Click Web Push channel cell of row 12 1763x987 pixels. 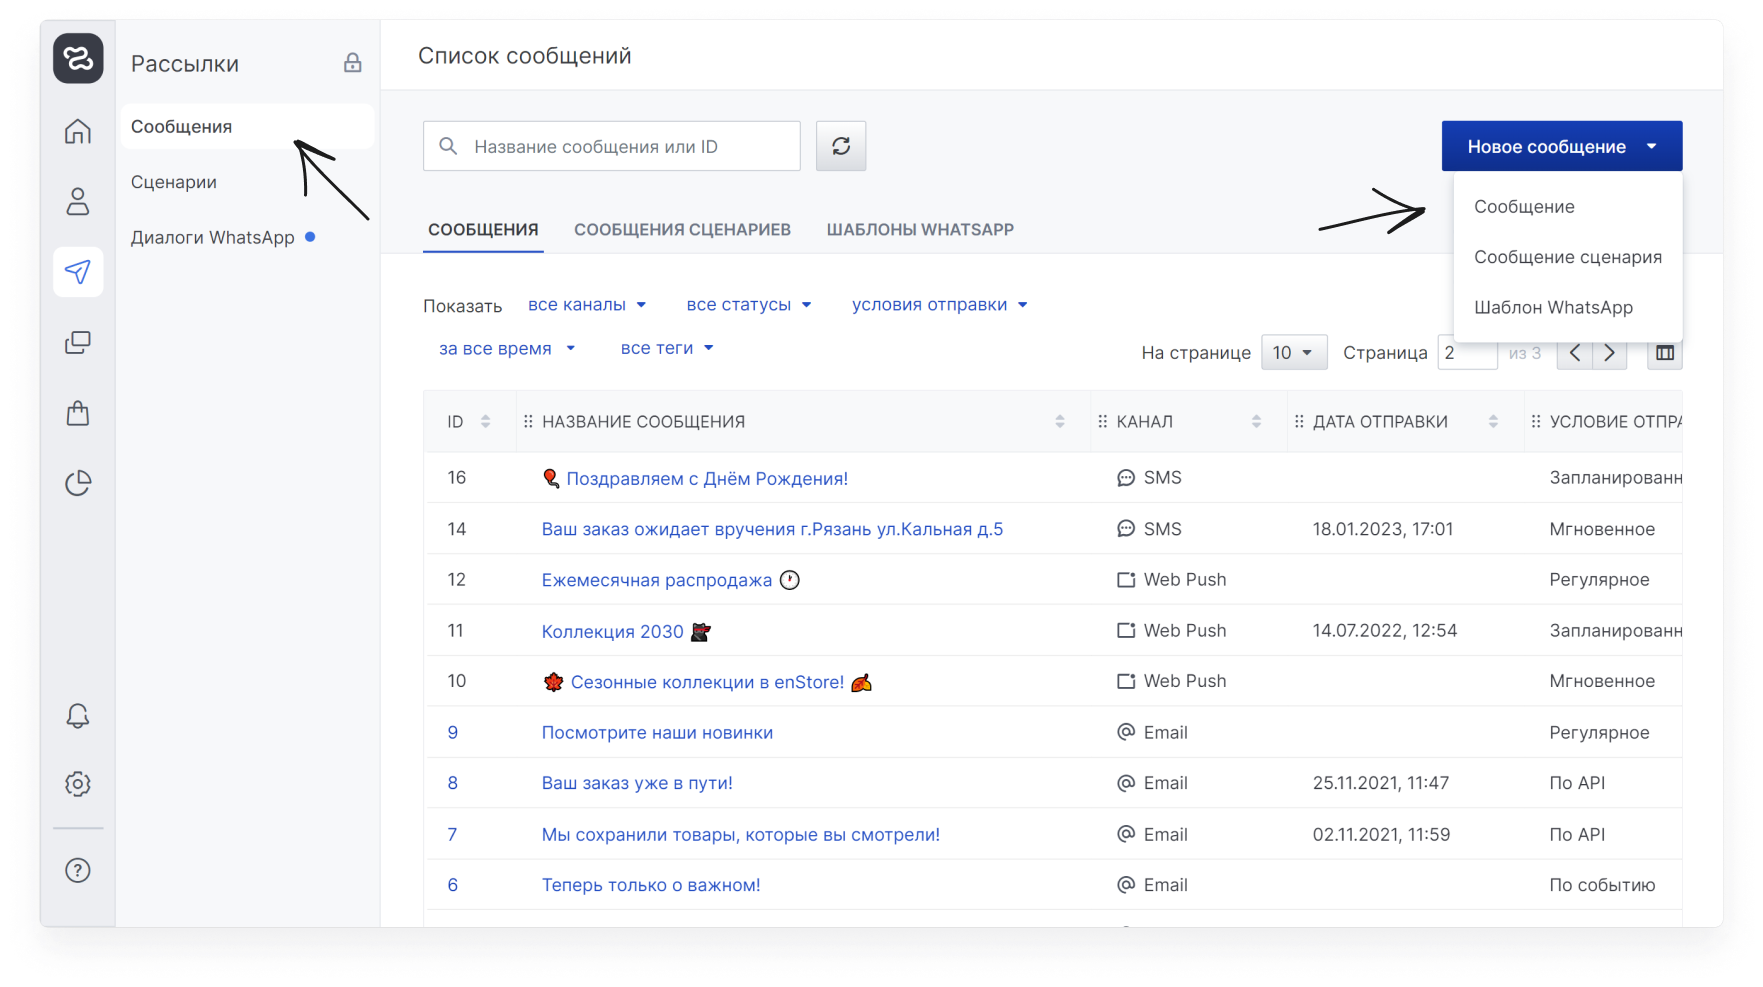pos(1171,580)
